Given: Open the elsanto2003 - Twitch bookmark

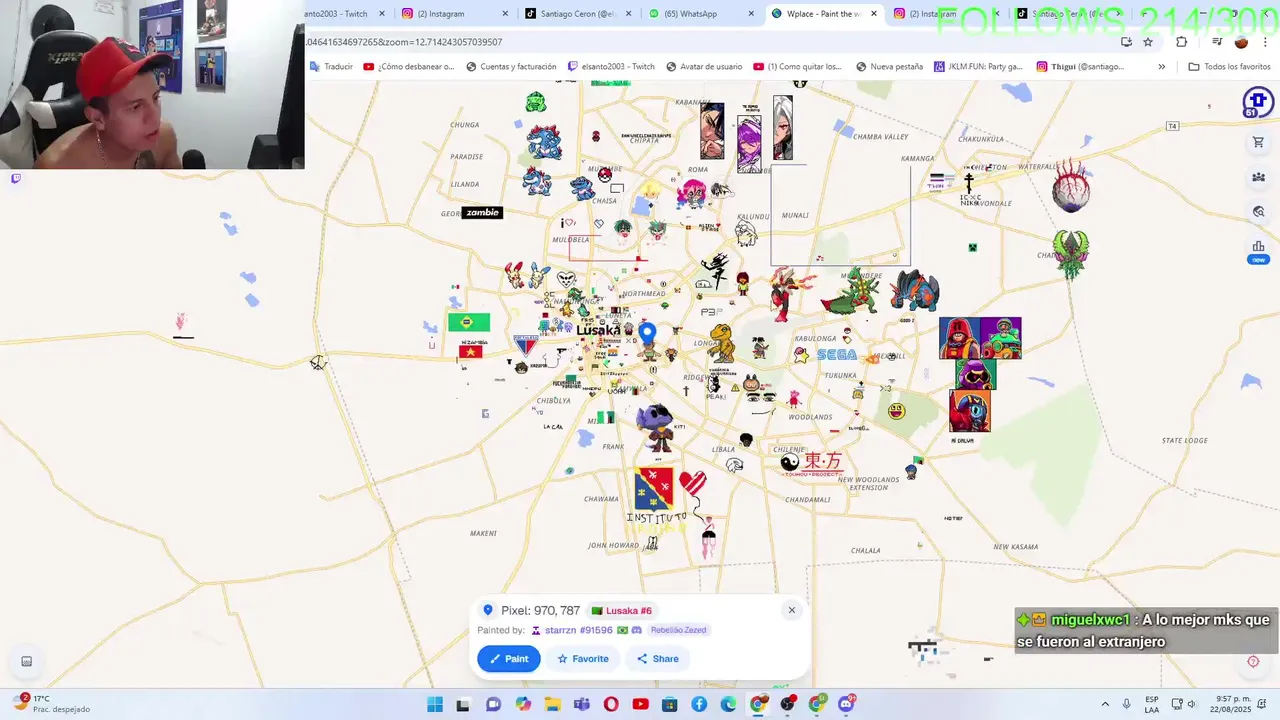Looking at the screenshot, I should coord(611,67).
